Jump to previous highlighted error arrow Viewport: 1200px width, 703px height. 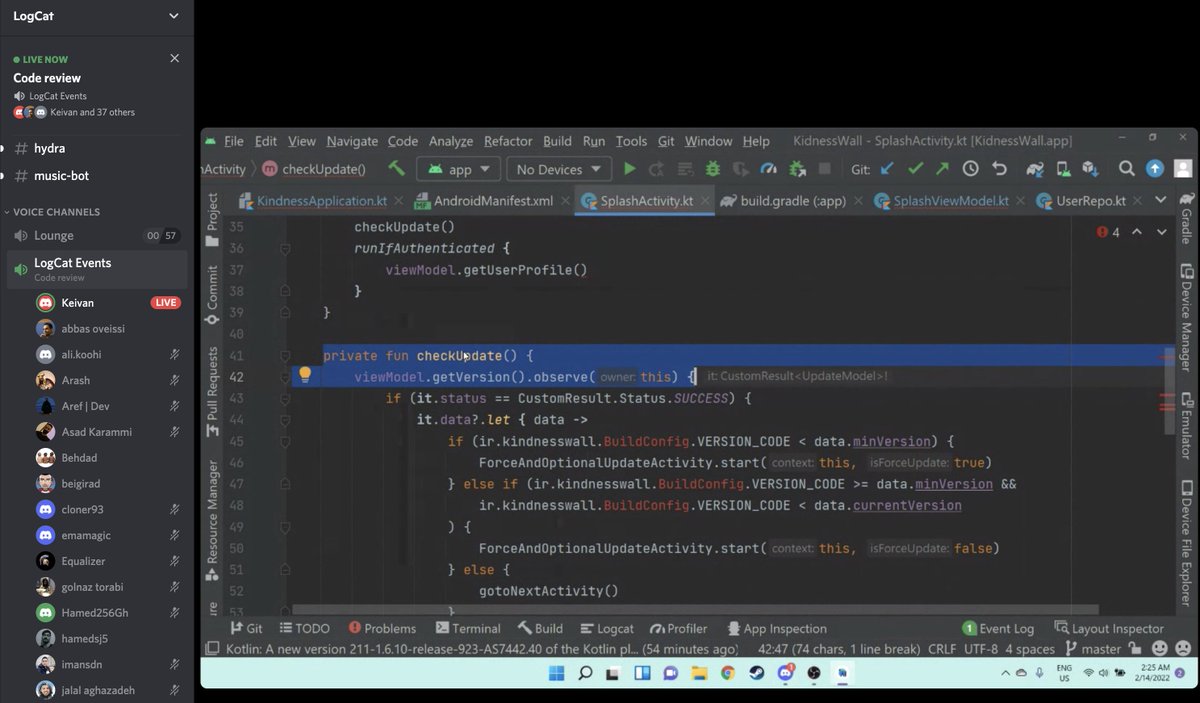click(1137, 232)
